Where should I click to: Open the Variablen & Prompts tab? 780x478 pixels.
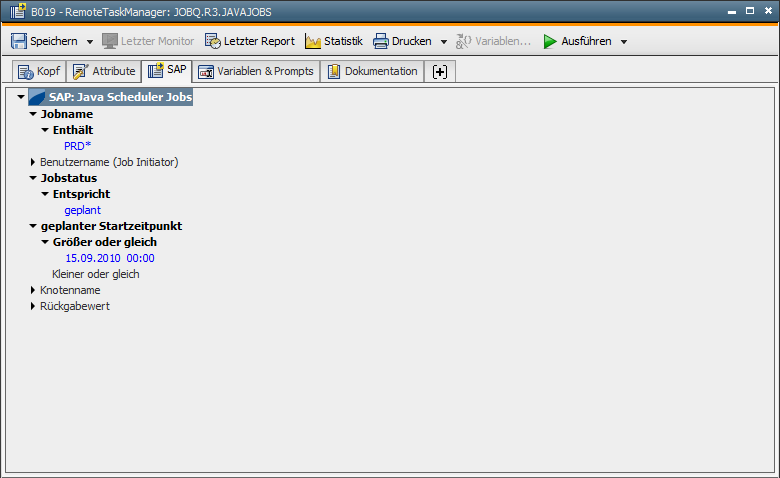tap(256, 71)
